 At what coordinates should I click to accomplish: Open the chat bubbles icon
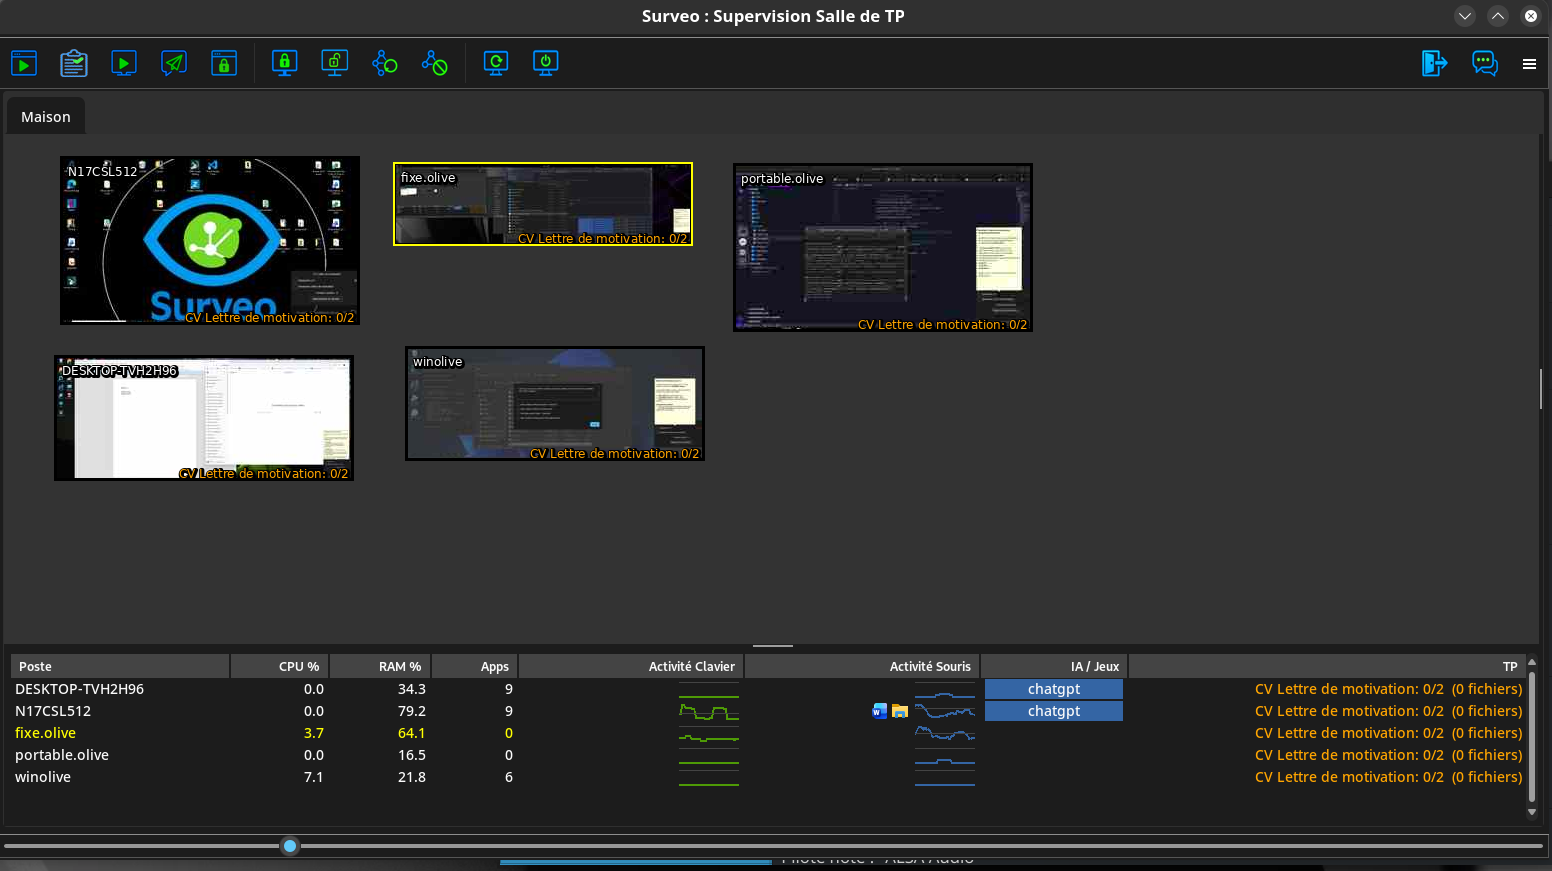pyautogui.click(x=1485, y=64)
